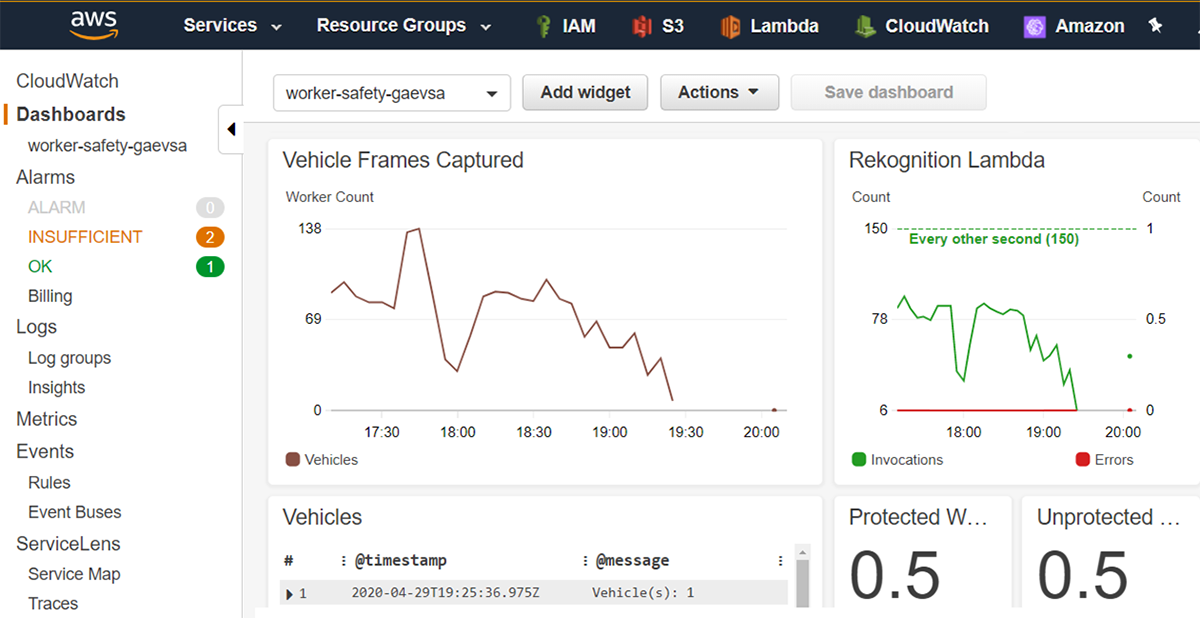The height and width of the screenshot is (618, 1200).
Task: Open Service Map in the sidebar
Action: tap(74, 574)
